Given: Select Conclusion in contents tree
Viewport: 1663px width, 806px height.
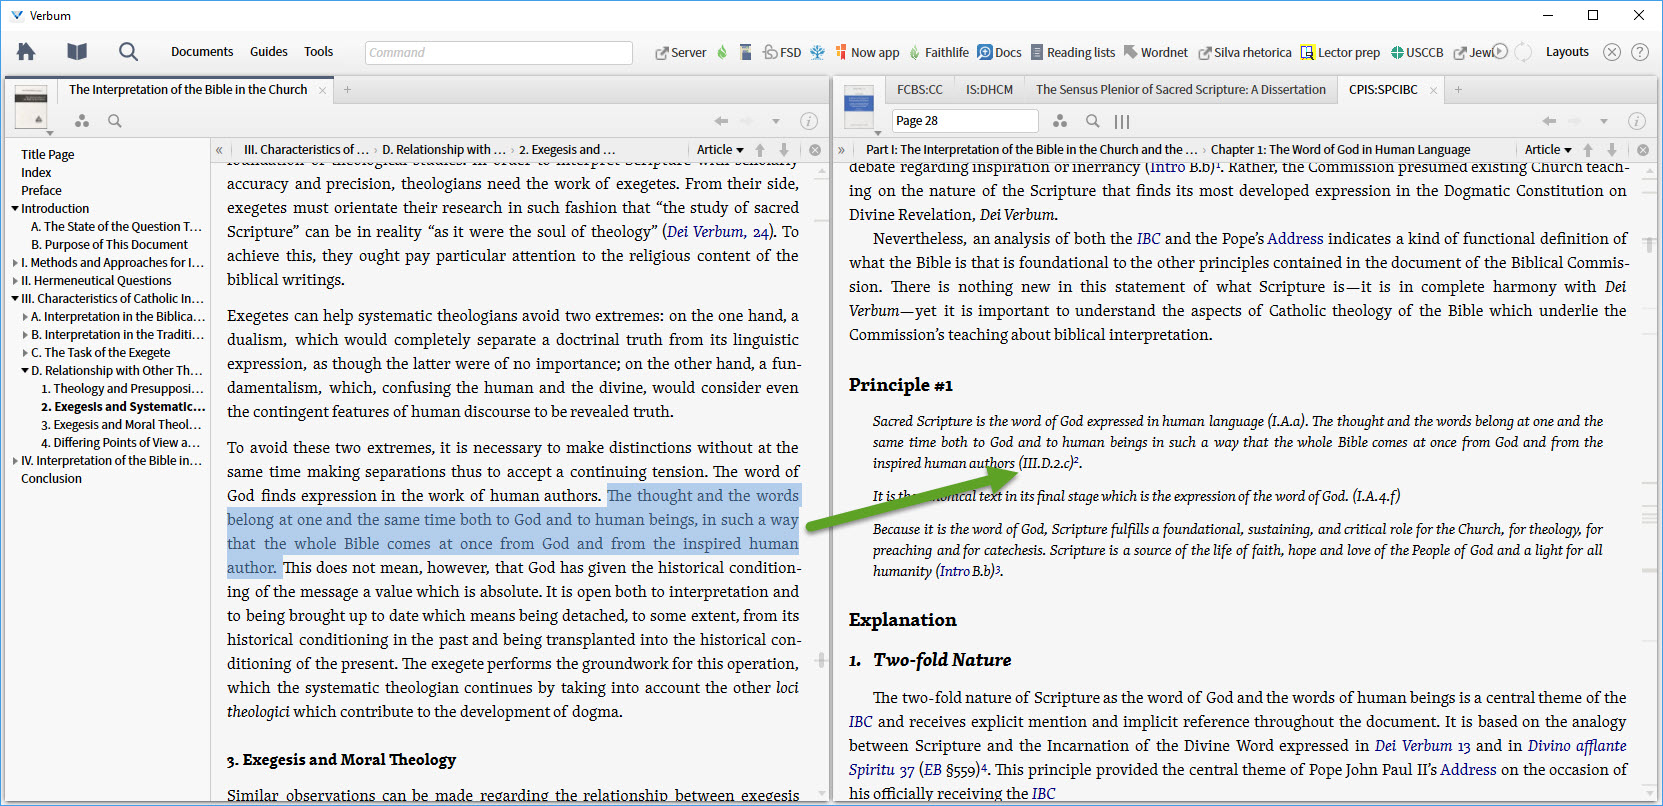Looking at the screenshot, I should [x=52, y=479].
